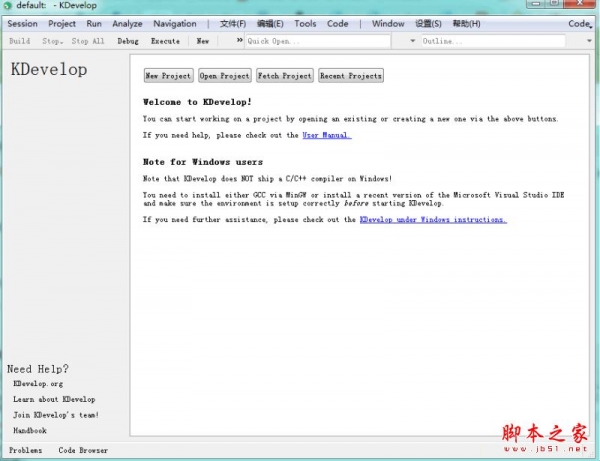Open the Tools menu

305,24
